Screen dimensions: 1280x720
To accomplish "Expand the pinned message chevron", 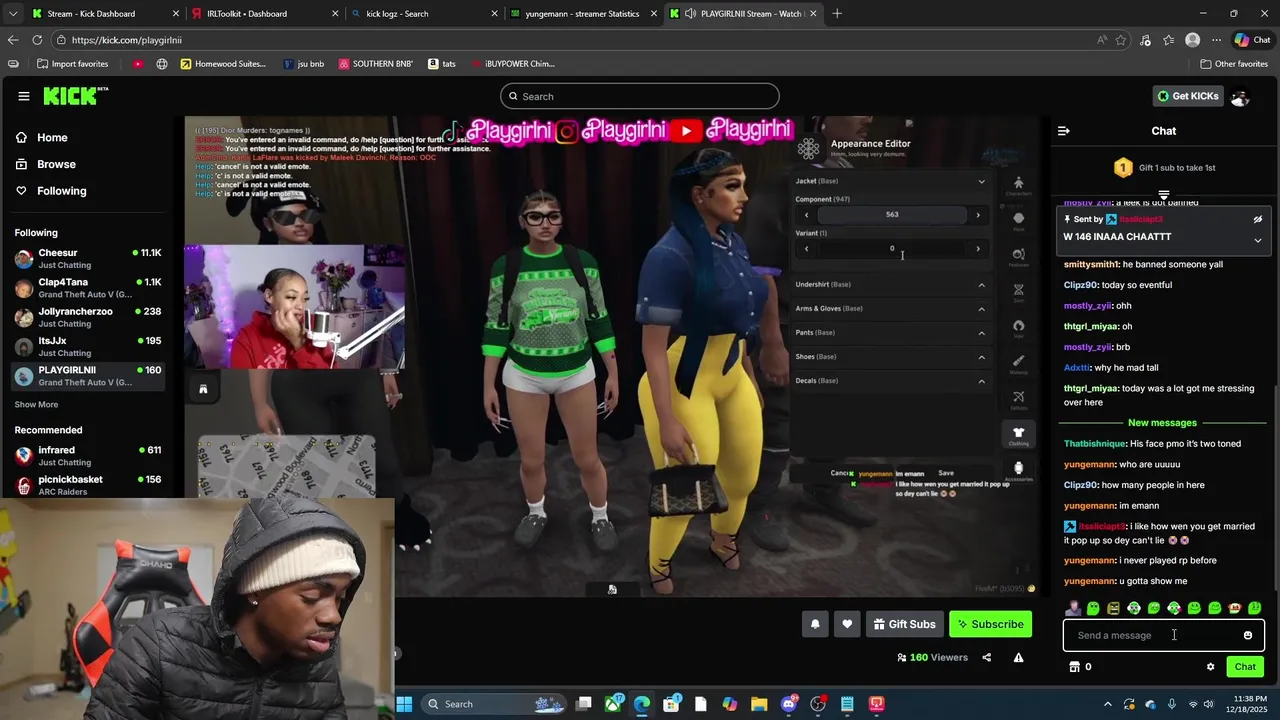I will (x=1258, y=240).
